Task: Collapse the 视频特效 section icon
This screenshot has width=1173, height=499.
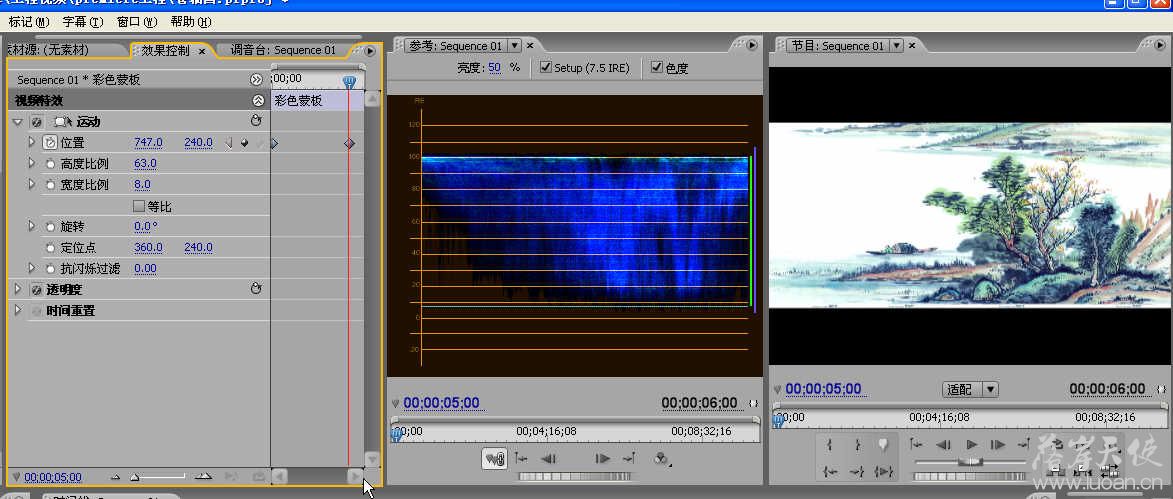Action: (x=258, y=100)
